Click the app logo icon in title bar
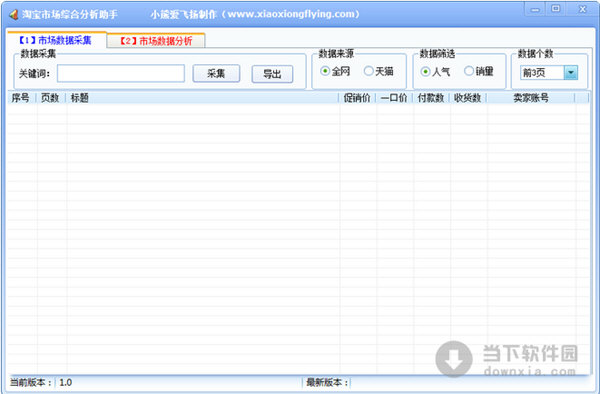The width and height of the screenshot is (600, 394). coord(14,15)
